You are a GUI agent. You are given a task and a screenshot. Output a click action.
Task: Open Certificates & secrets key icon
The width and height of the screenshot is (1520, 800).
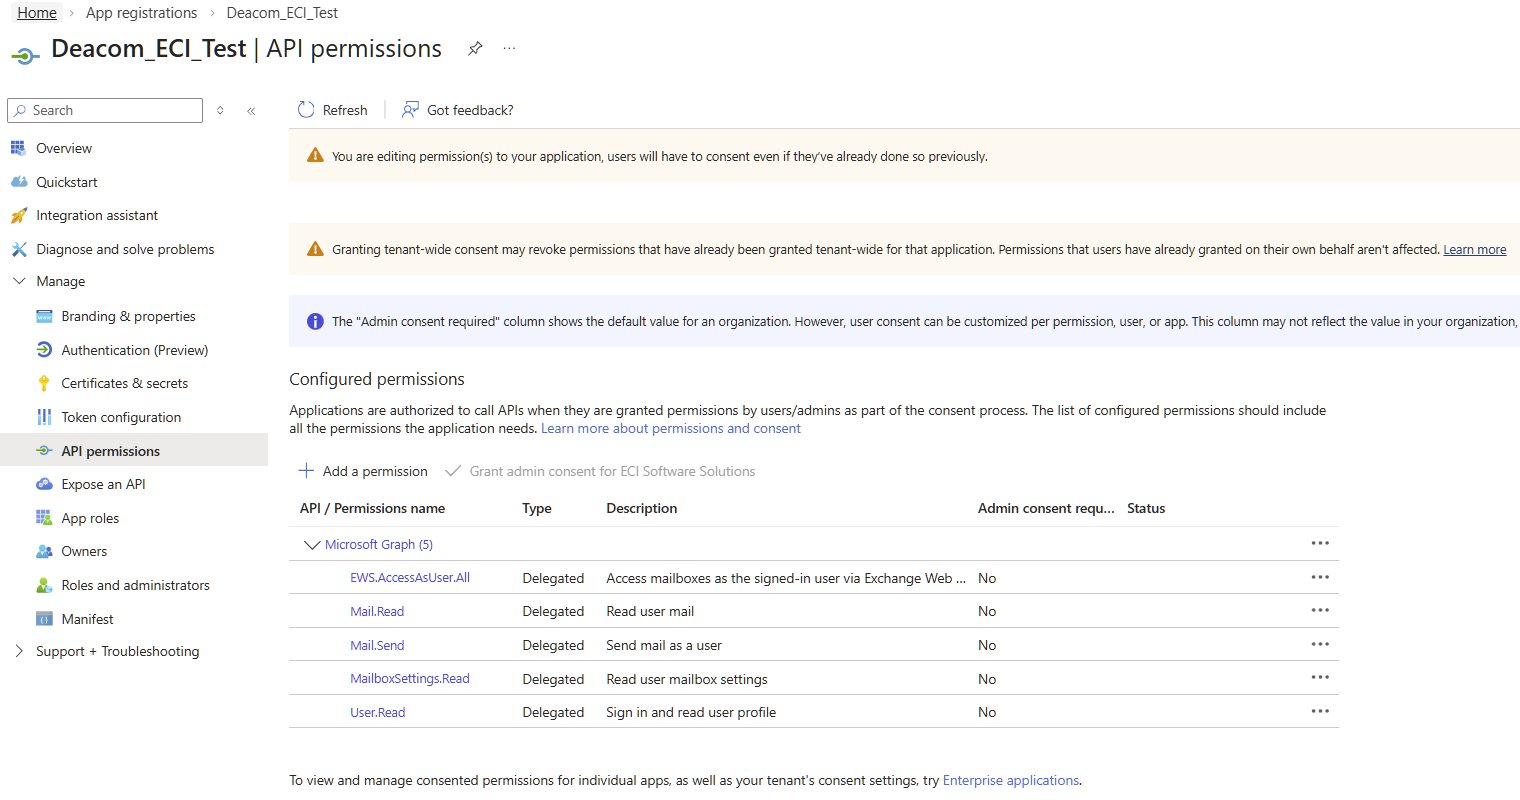pyautogui.click(x=44, y=383)
